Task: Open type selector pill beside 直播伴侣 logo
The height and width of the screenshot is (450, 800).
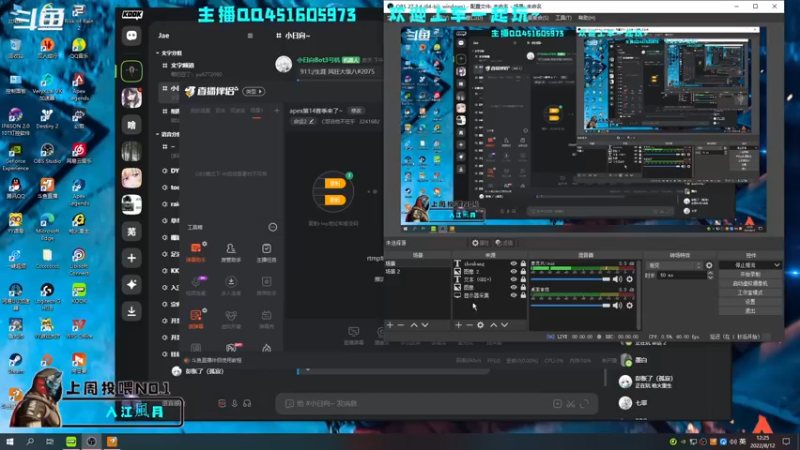Action: (254, 91)
